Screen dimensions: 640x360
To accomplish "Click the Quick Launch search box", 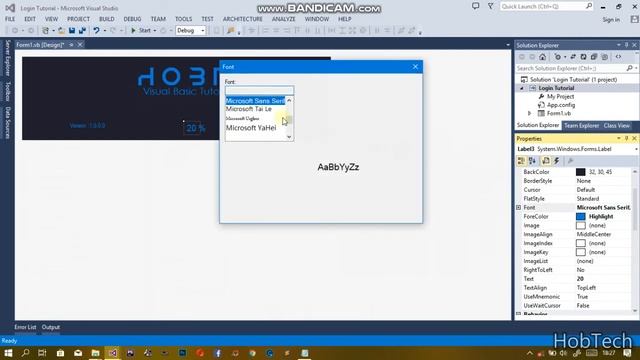I will click(547, 7).
